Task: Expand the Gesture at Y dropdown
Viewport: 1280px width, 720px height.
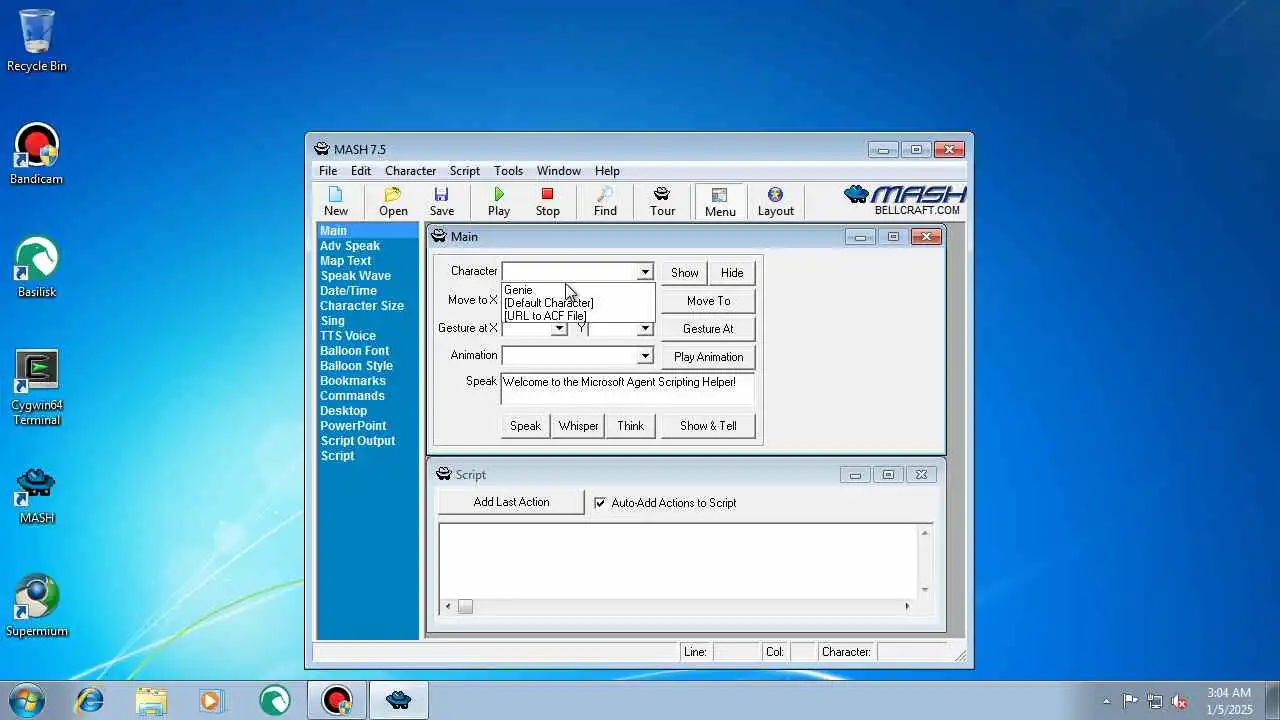Action: (x=645, y=328)
